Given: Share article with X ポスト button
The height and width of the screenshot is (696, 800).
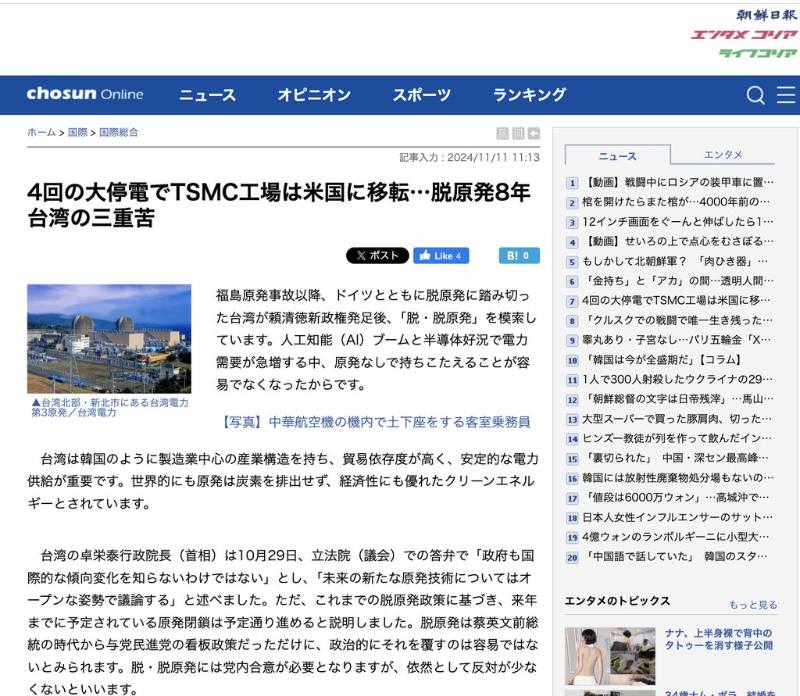Looking at the screenshot, I should (377, 256).
